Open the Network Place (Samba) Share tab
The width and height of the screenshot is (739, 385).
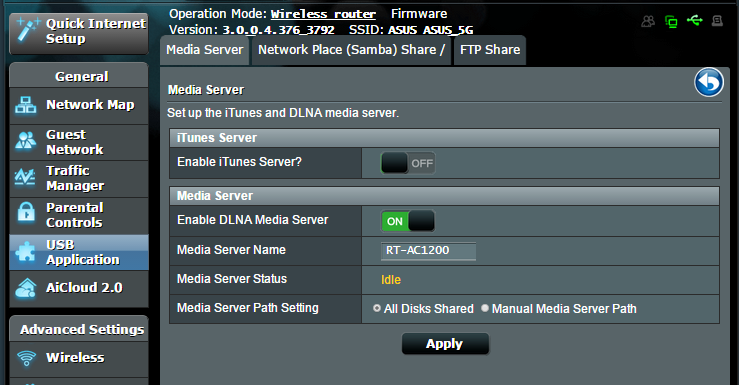click(352, 50)
